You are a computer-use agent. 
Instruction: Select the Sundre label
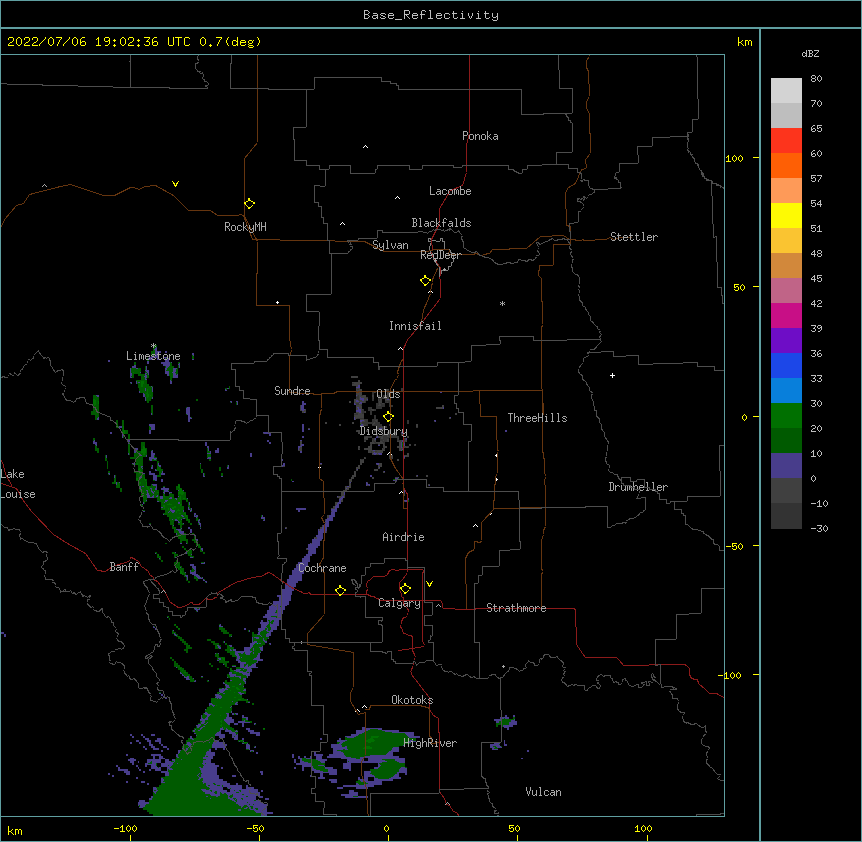[292, 391]
